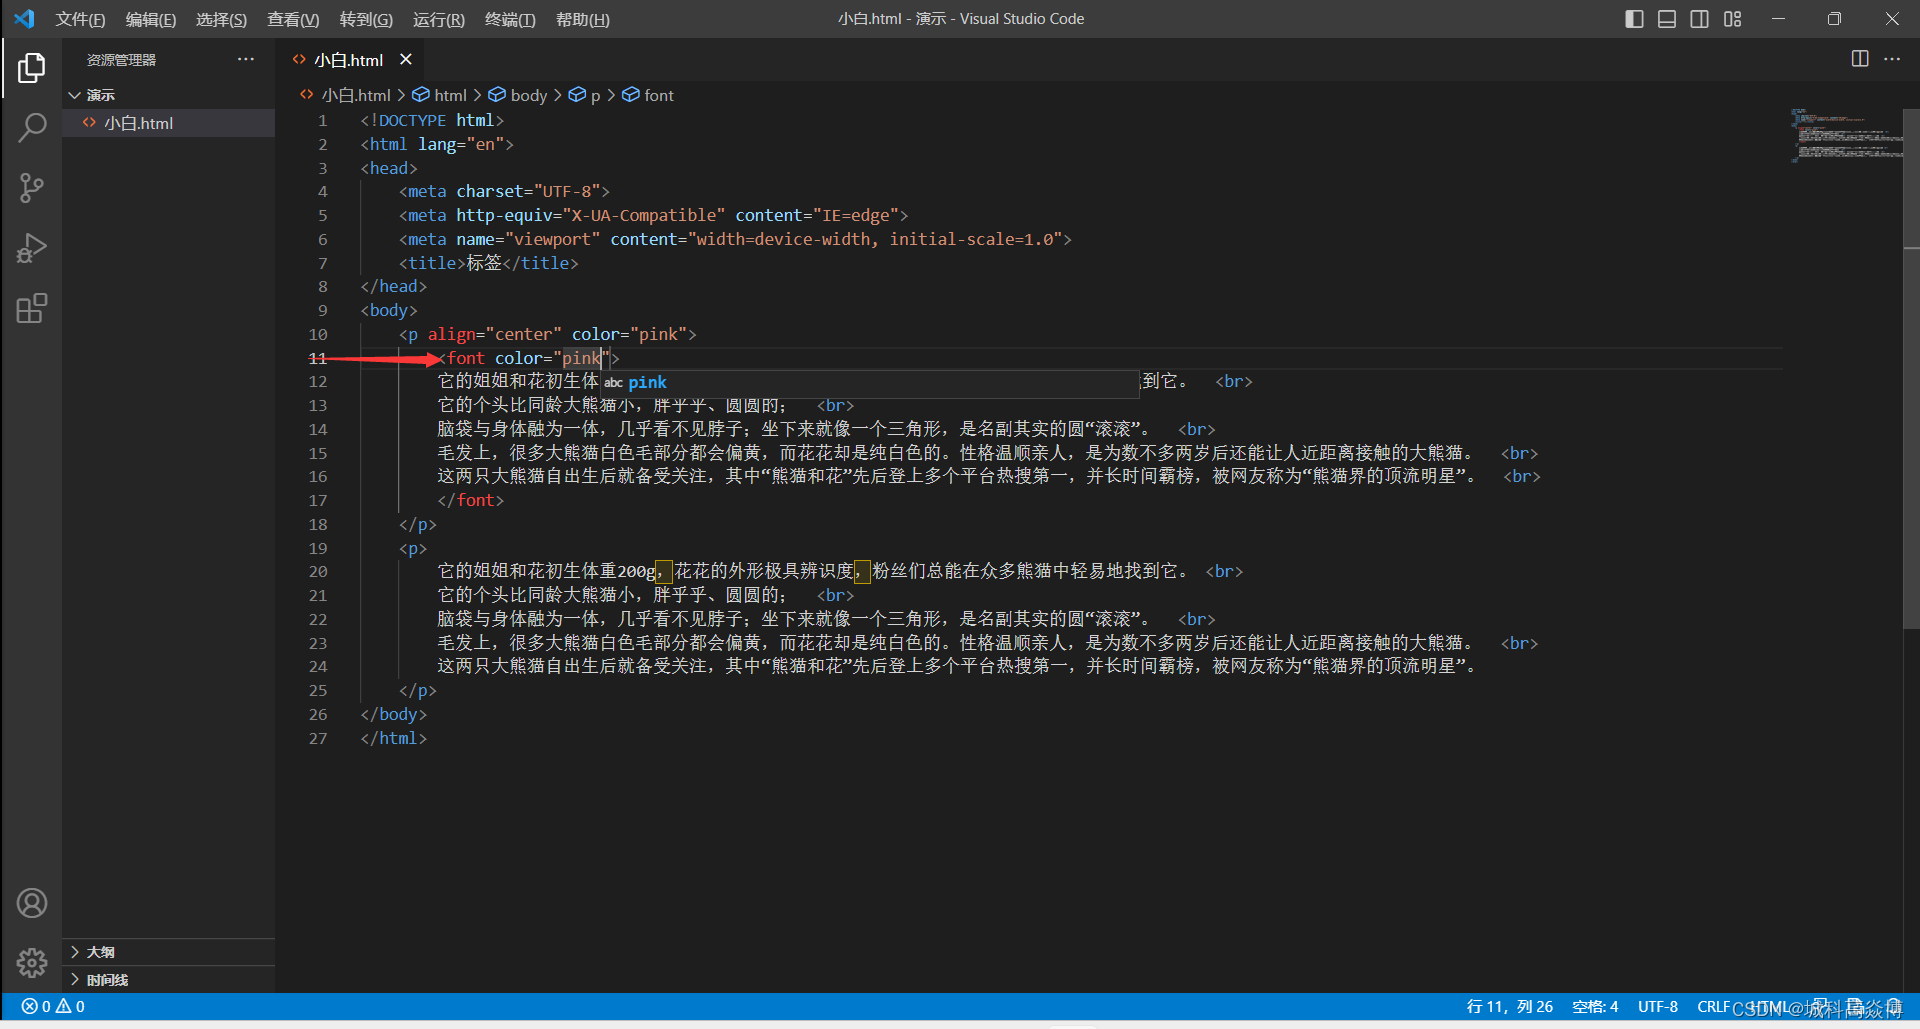Click the errors and warnings status indicator

click(52, 1006)
